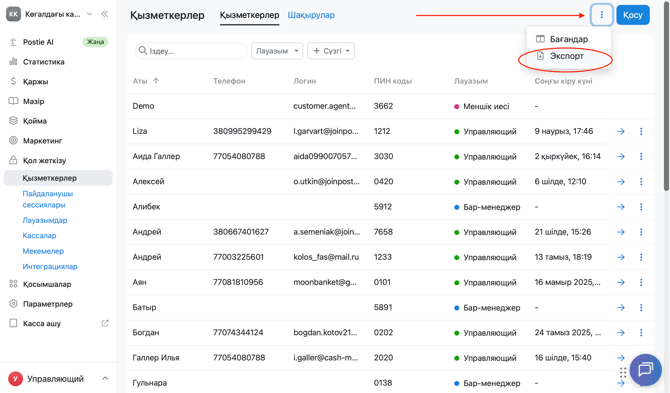The image size is (670, 393).
Task: Open three-dot menu for Аида Галлер
Action: pyautogui.click(x=641, y=156)
